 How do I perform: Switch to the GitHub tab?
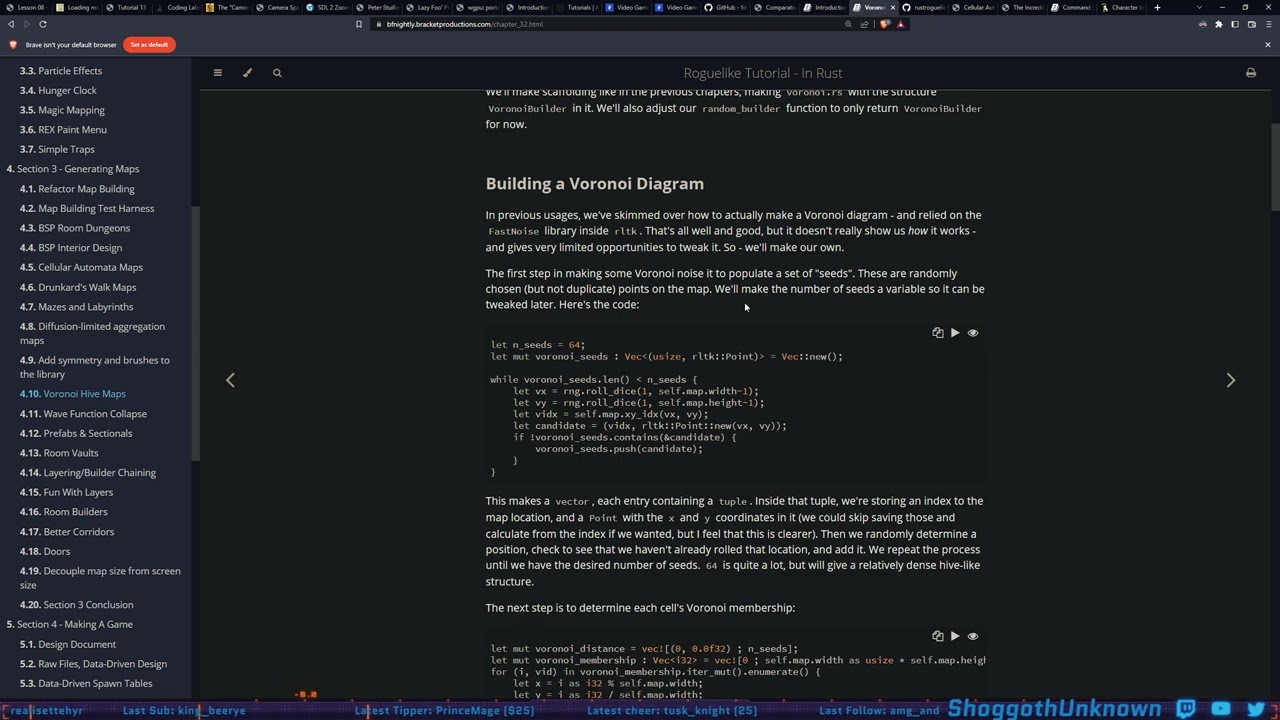727,7
